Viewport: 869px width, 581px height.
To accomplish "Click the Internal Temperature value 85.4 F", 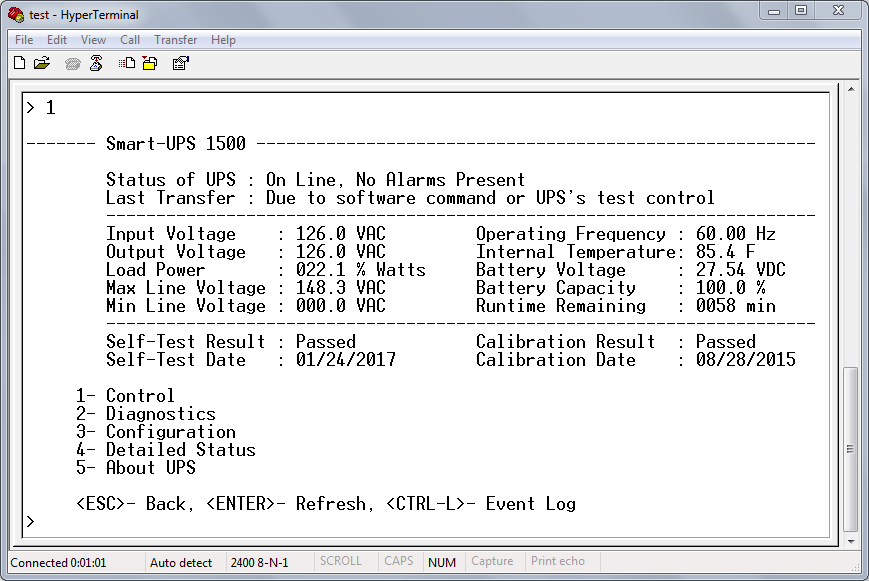I will [725, 251].
